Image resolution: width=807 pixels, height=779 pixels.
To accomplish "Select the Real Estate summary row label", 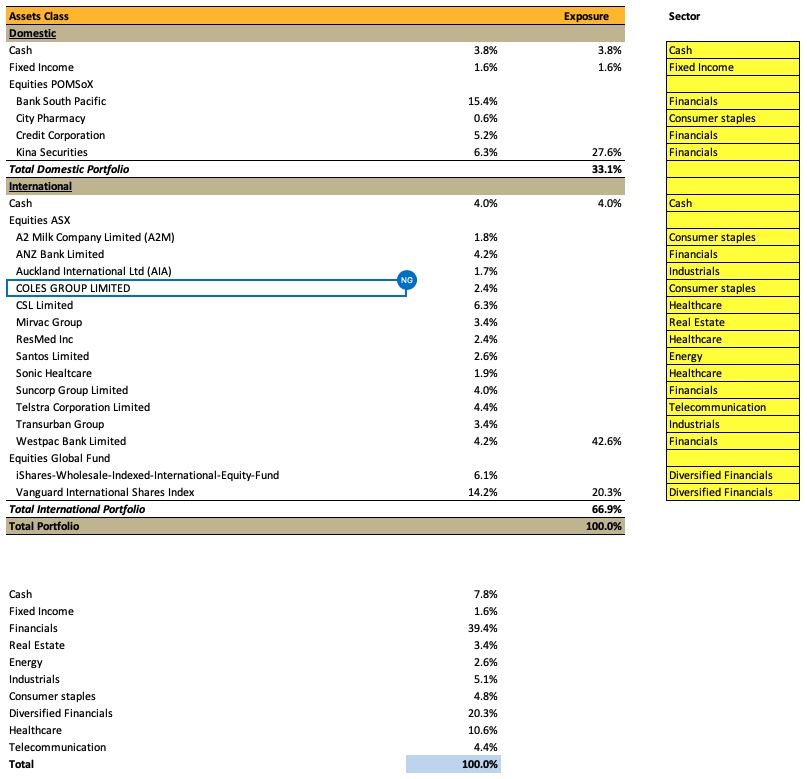I will point(37,645).
